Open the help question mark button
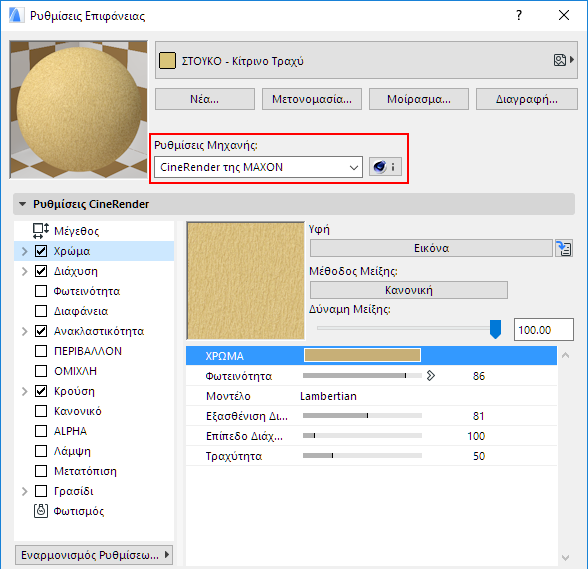This screenshot has height=569, width=588. click(x=519, y=15)
